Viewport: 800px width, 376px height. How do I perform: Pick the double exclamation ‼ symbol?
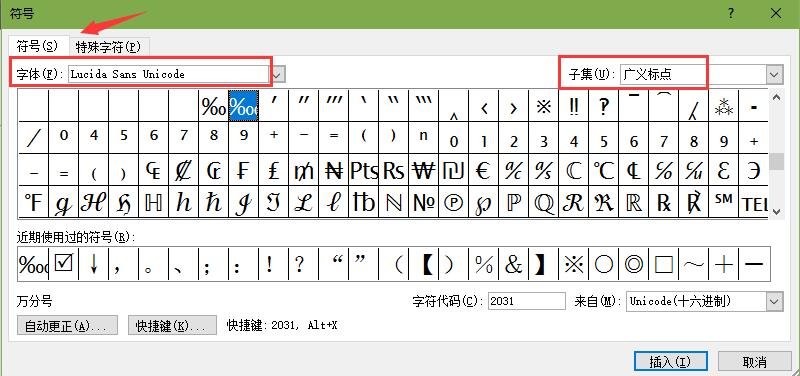[573, 106]
